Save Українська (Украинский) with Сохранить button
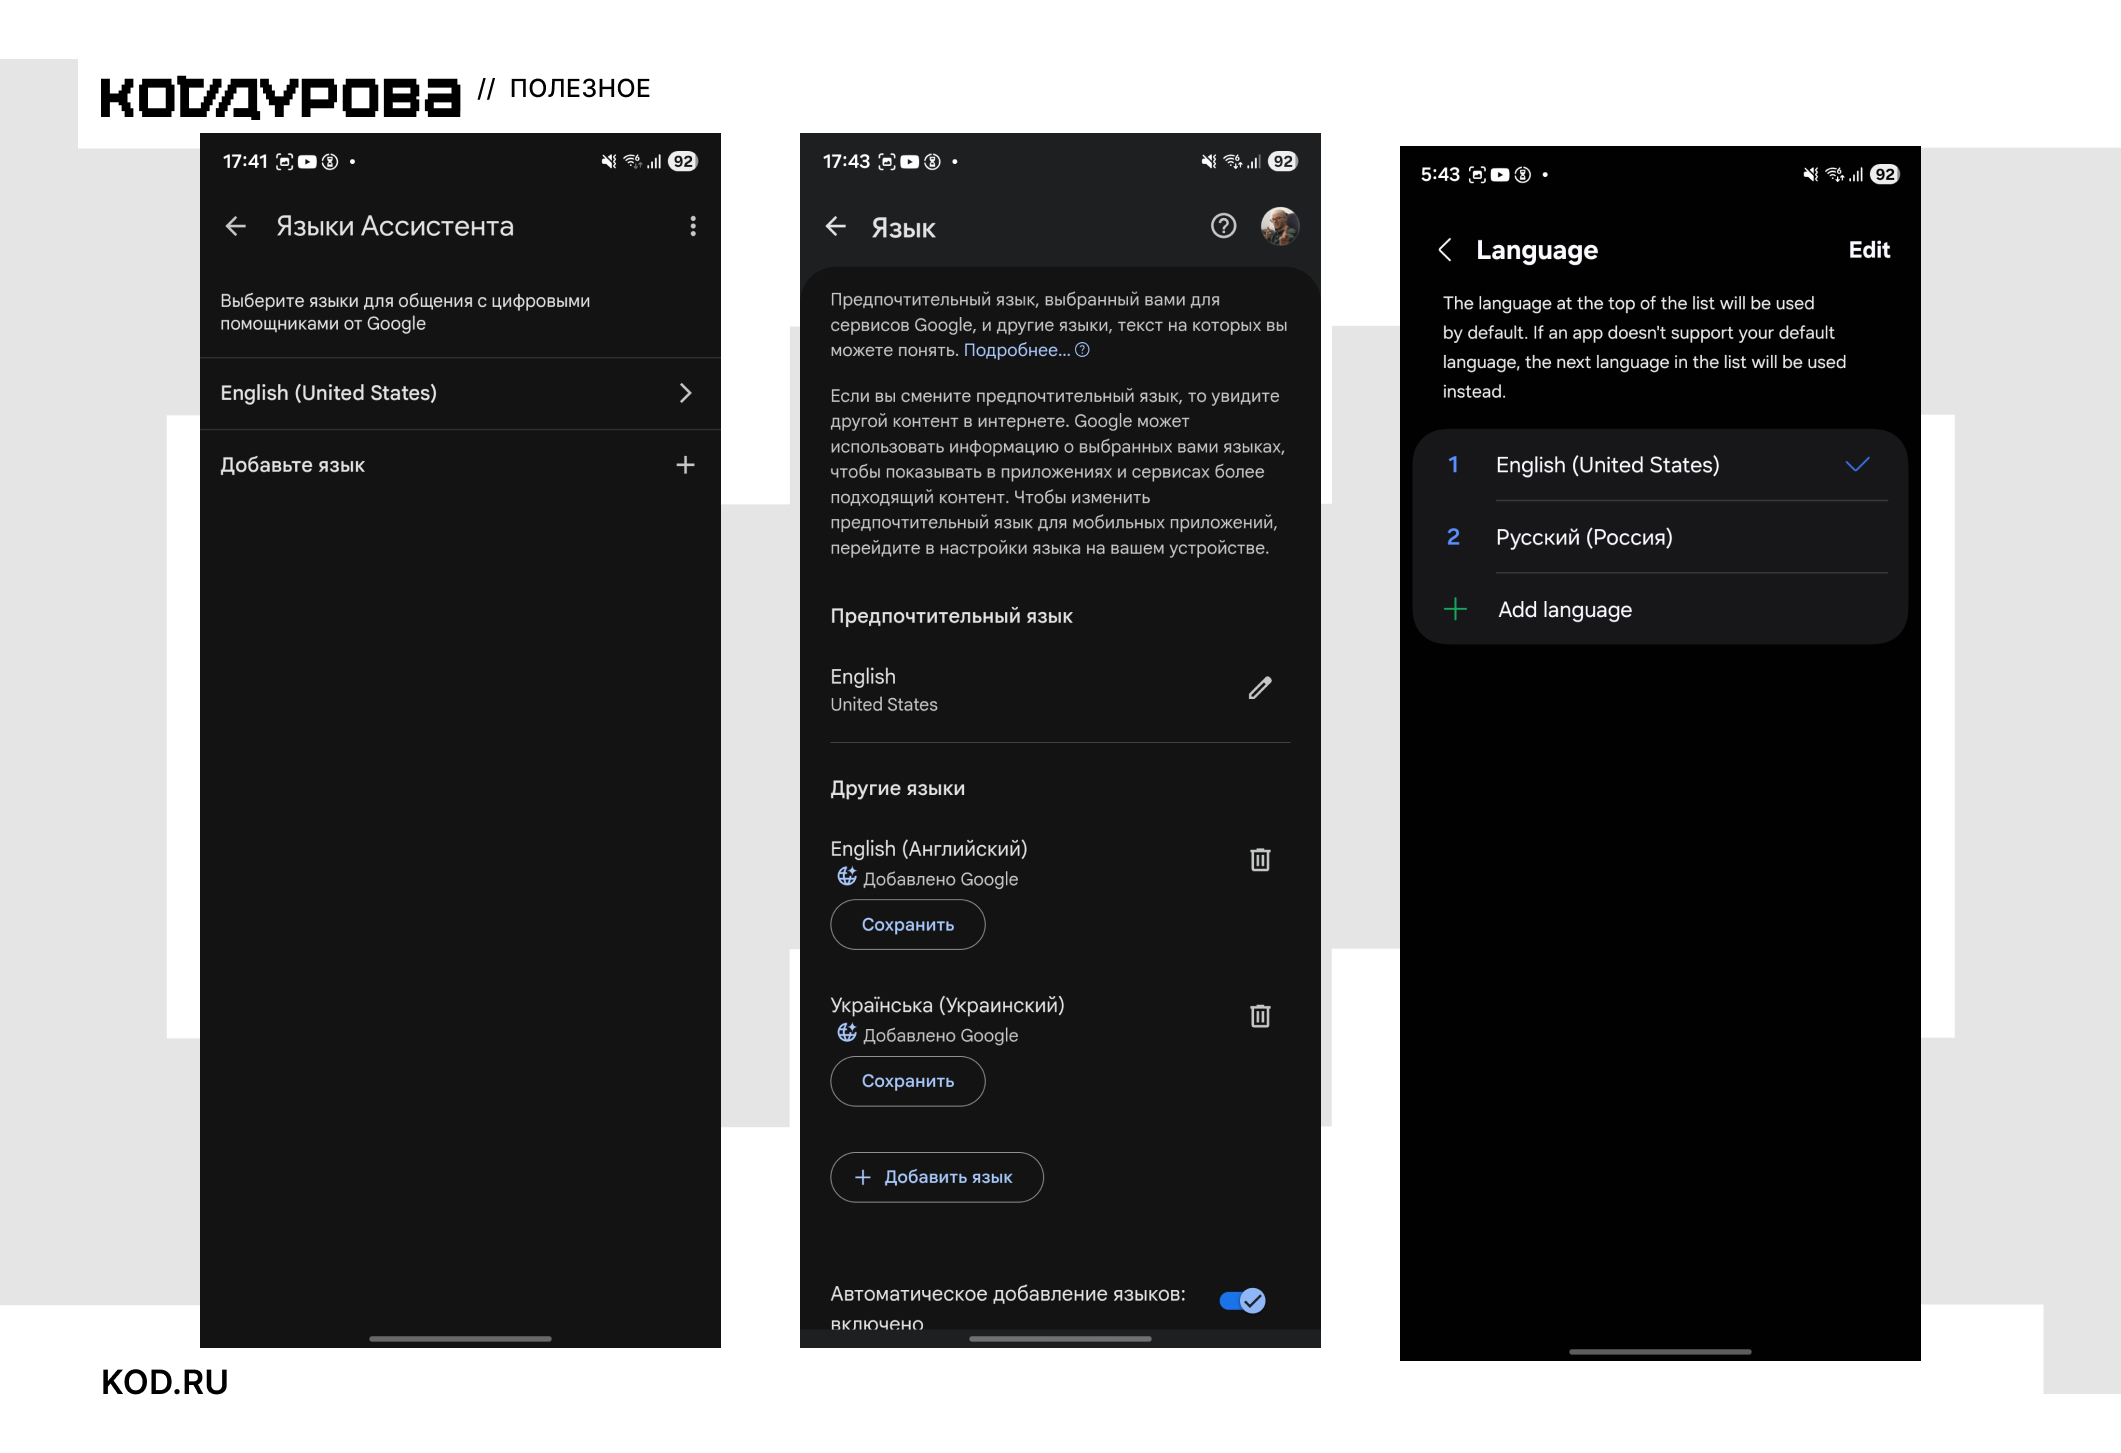 click(908, 1081)
